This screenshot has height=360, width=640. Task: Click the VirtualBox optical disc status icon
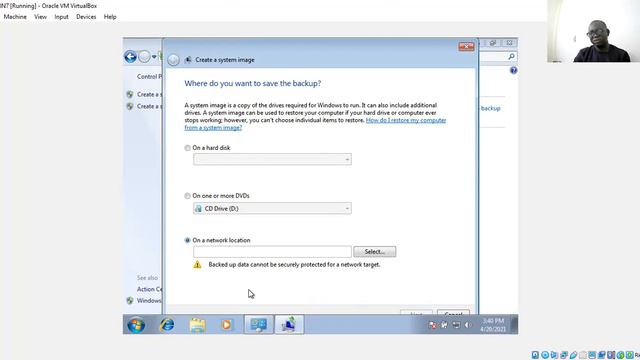point(545,355)
